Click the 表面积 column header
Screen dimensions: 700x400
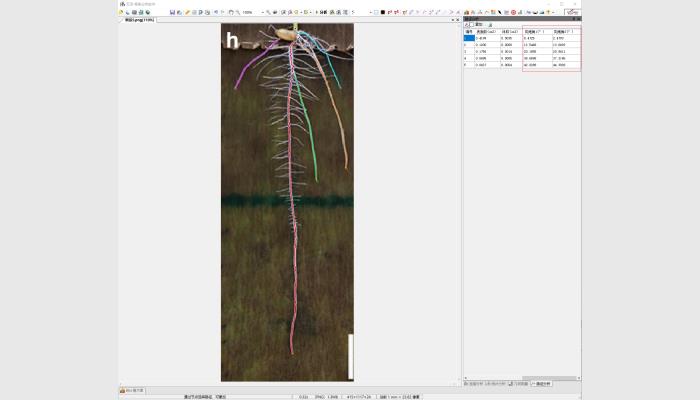coord(487,31)
